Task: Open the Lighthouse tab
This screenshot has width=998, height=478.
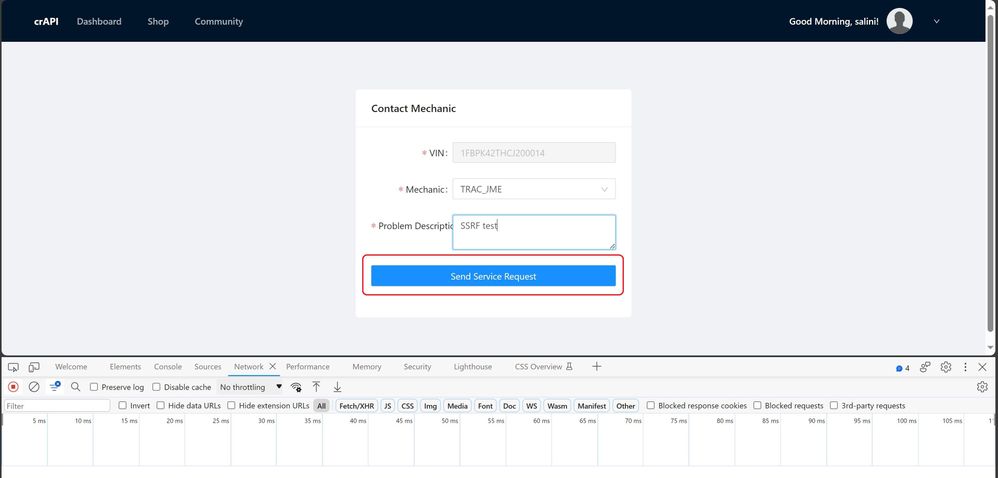Action: coord(473,367)
